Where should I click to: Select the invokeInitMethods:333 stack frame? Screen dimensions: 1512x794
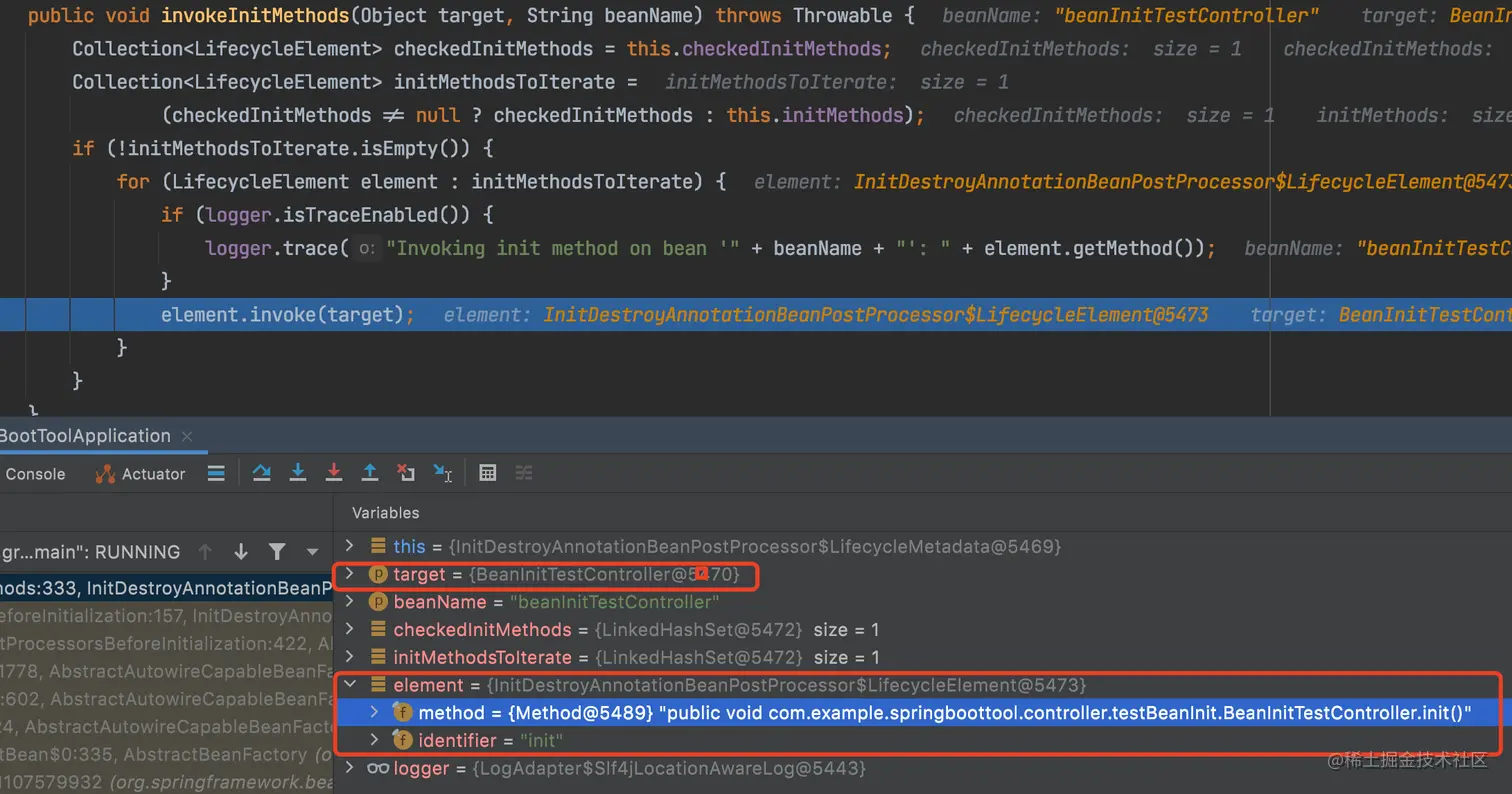click(166, 588)
